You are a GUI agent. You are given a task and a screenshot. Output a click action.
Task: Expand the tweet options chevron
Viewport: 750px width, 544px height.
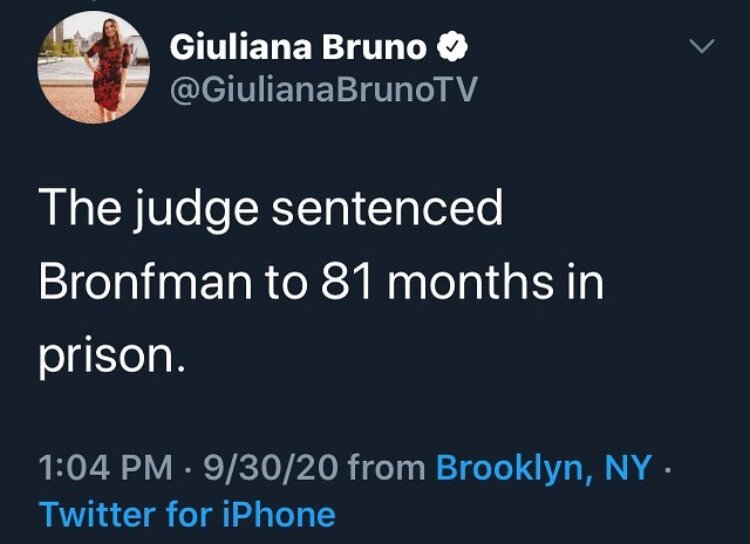[704, 47]
